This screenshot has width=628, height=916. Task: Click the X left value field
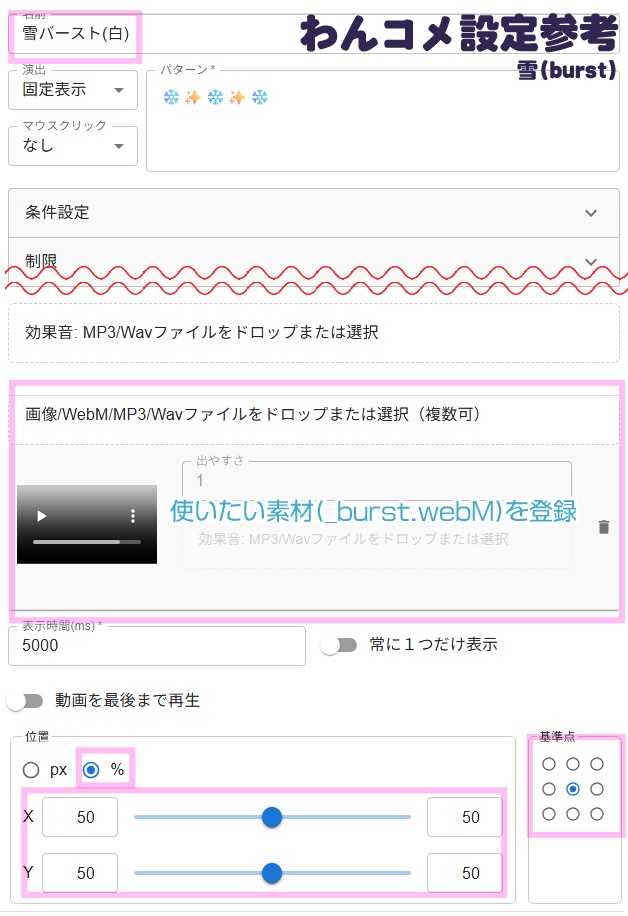pos(80,817)
